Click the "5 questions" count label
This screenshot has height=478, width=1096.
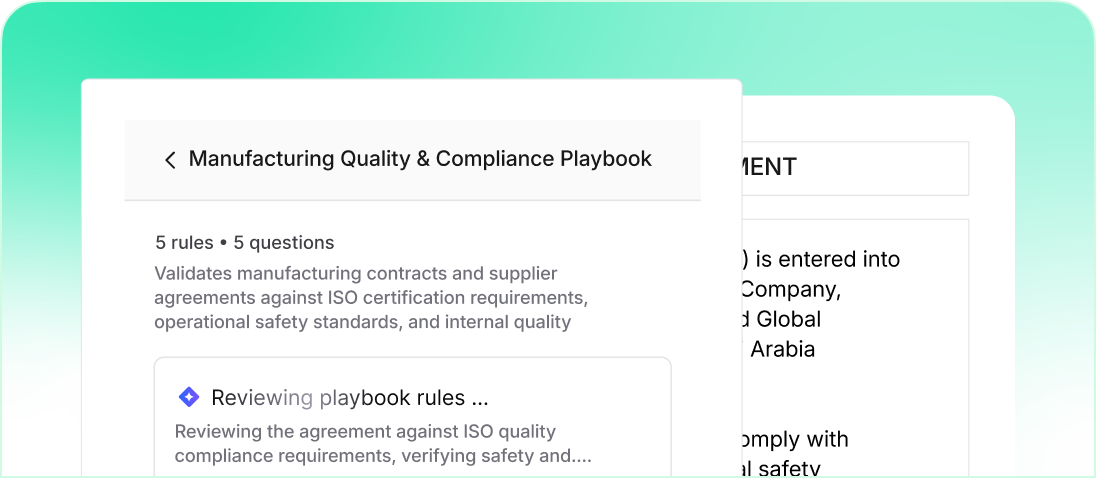[x=284, y=243]
